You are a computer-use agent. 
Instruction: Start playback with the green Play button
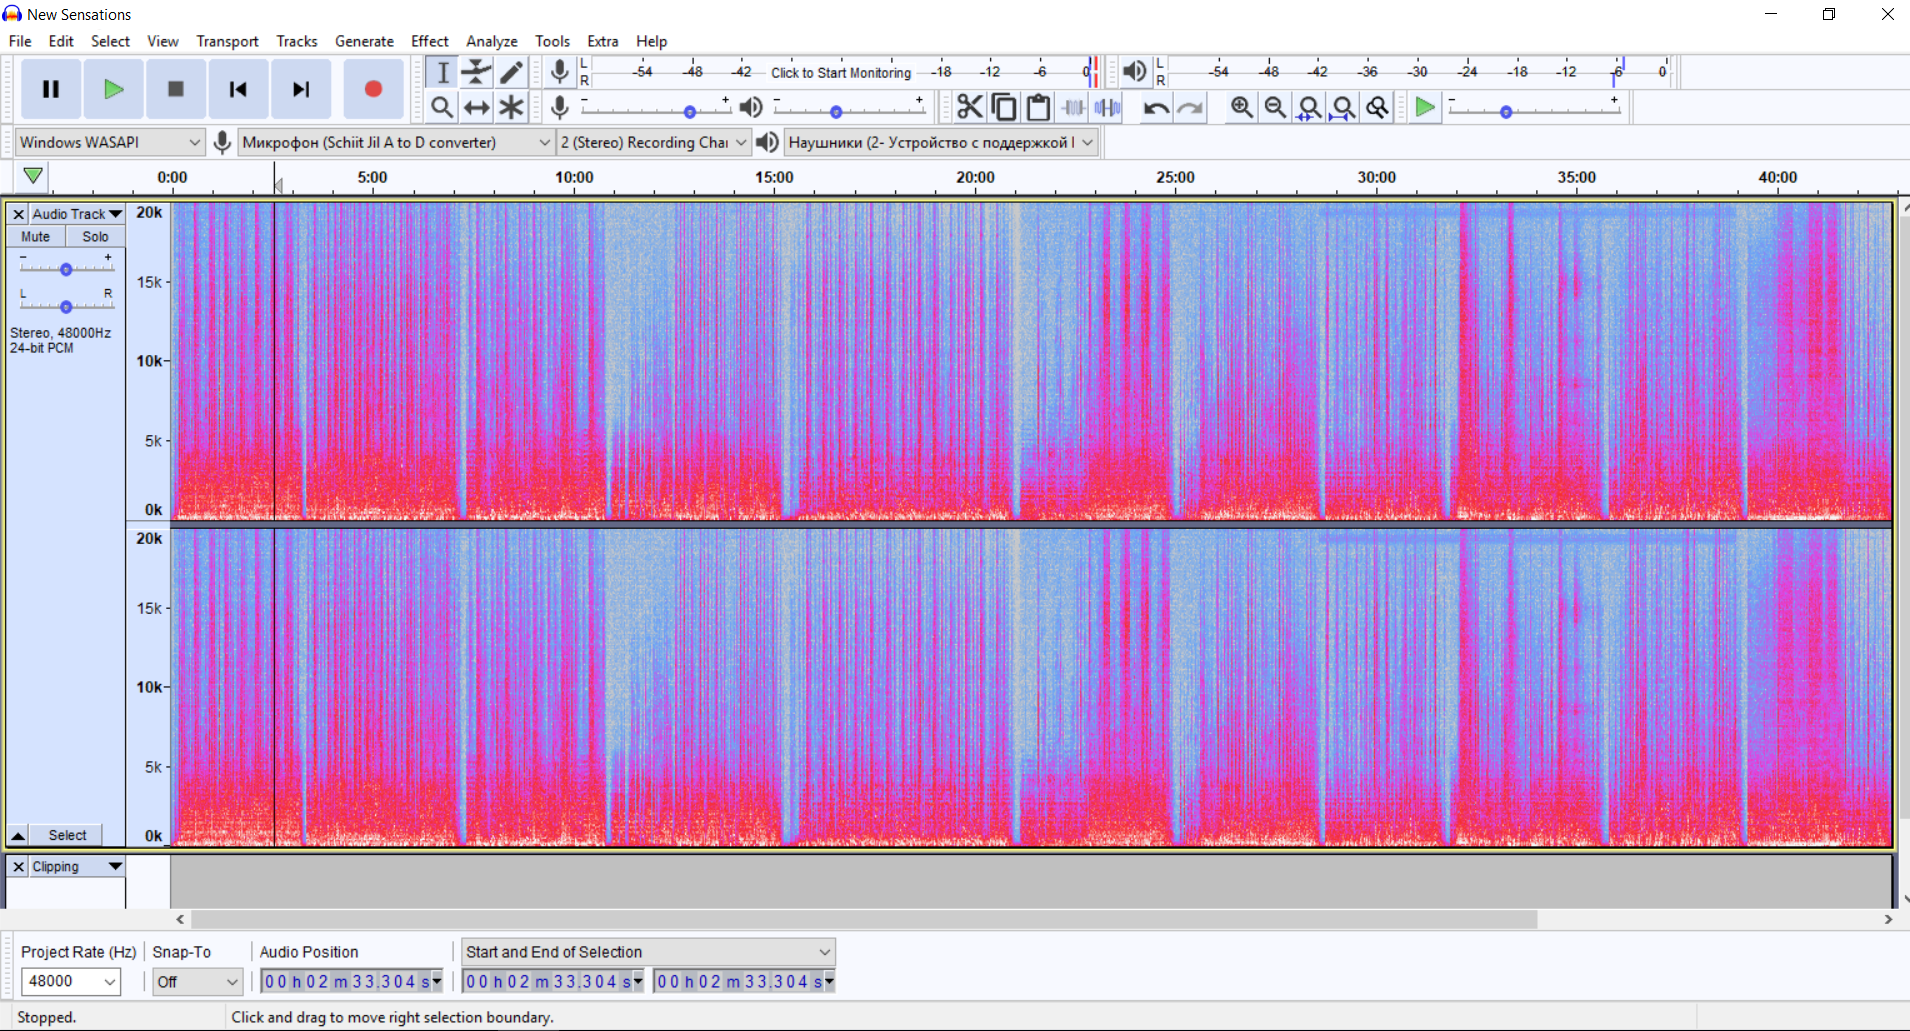click(x=113, y=89)
